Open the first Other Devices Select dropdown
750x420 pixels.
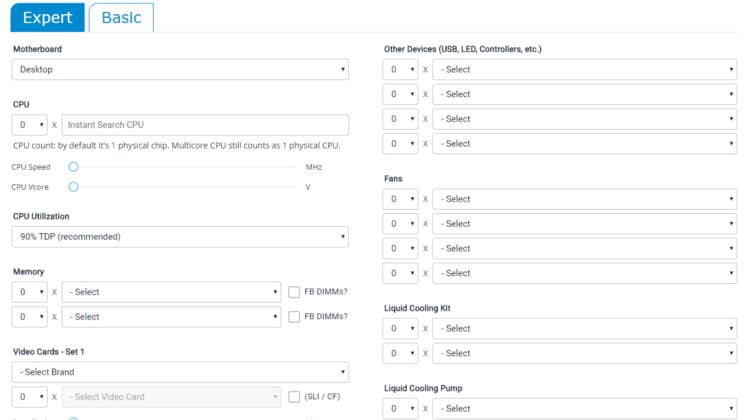point(585,69)
